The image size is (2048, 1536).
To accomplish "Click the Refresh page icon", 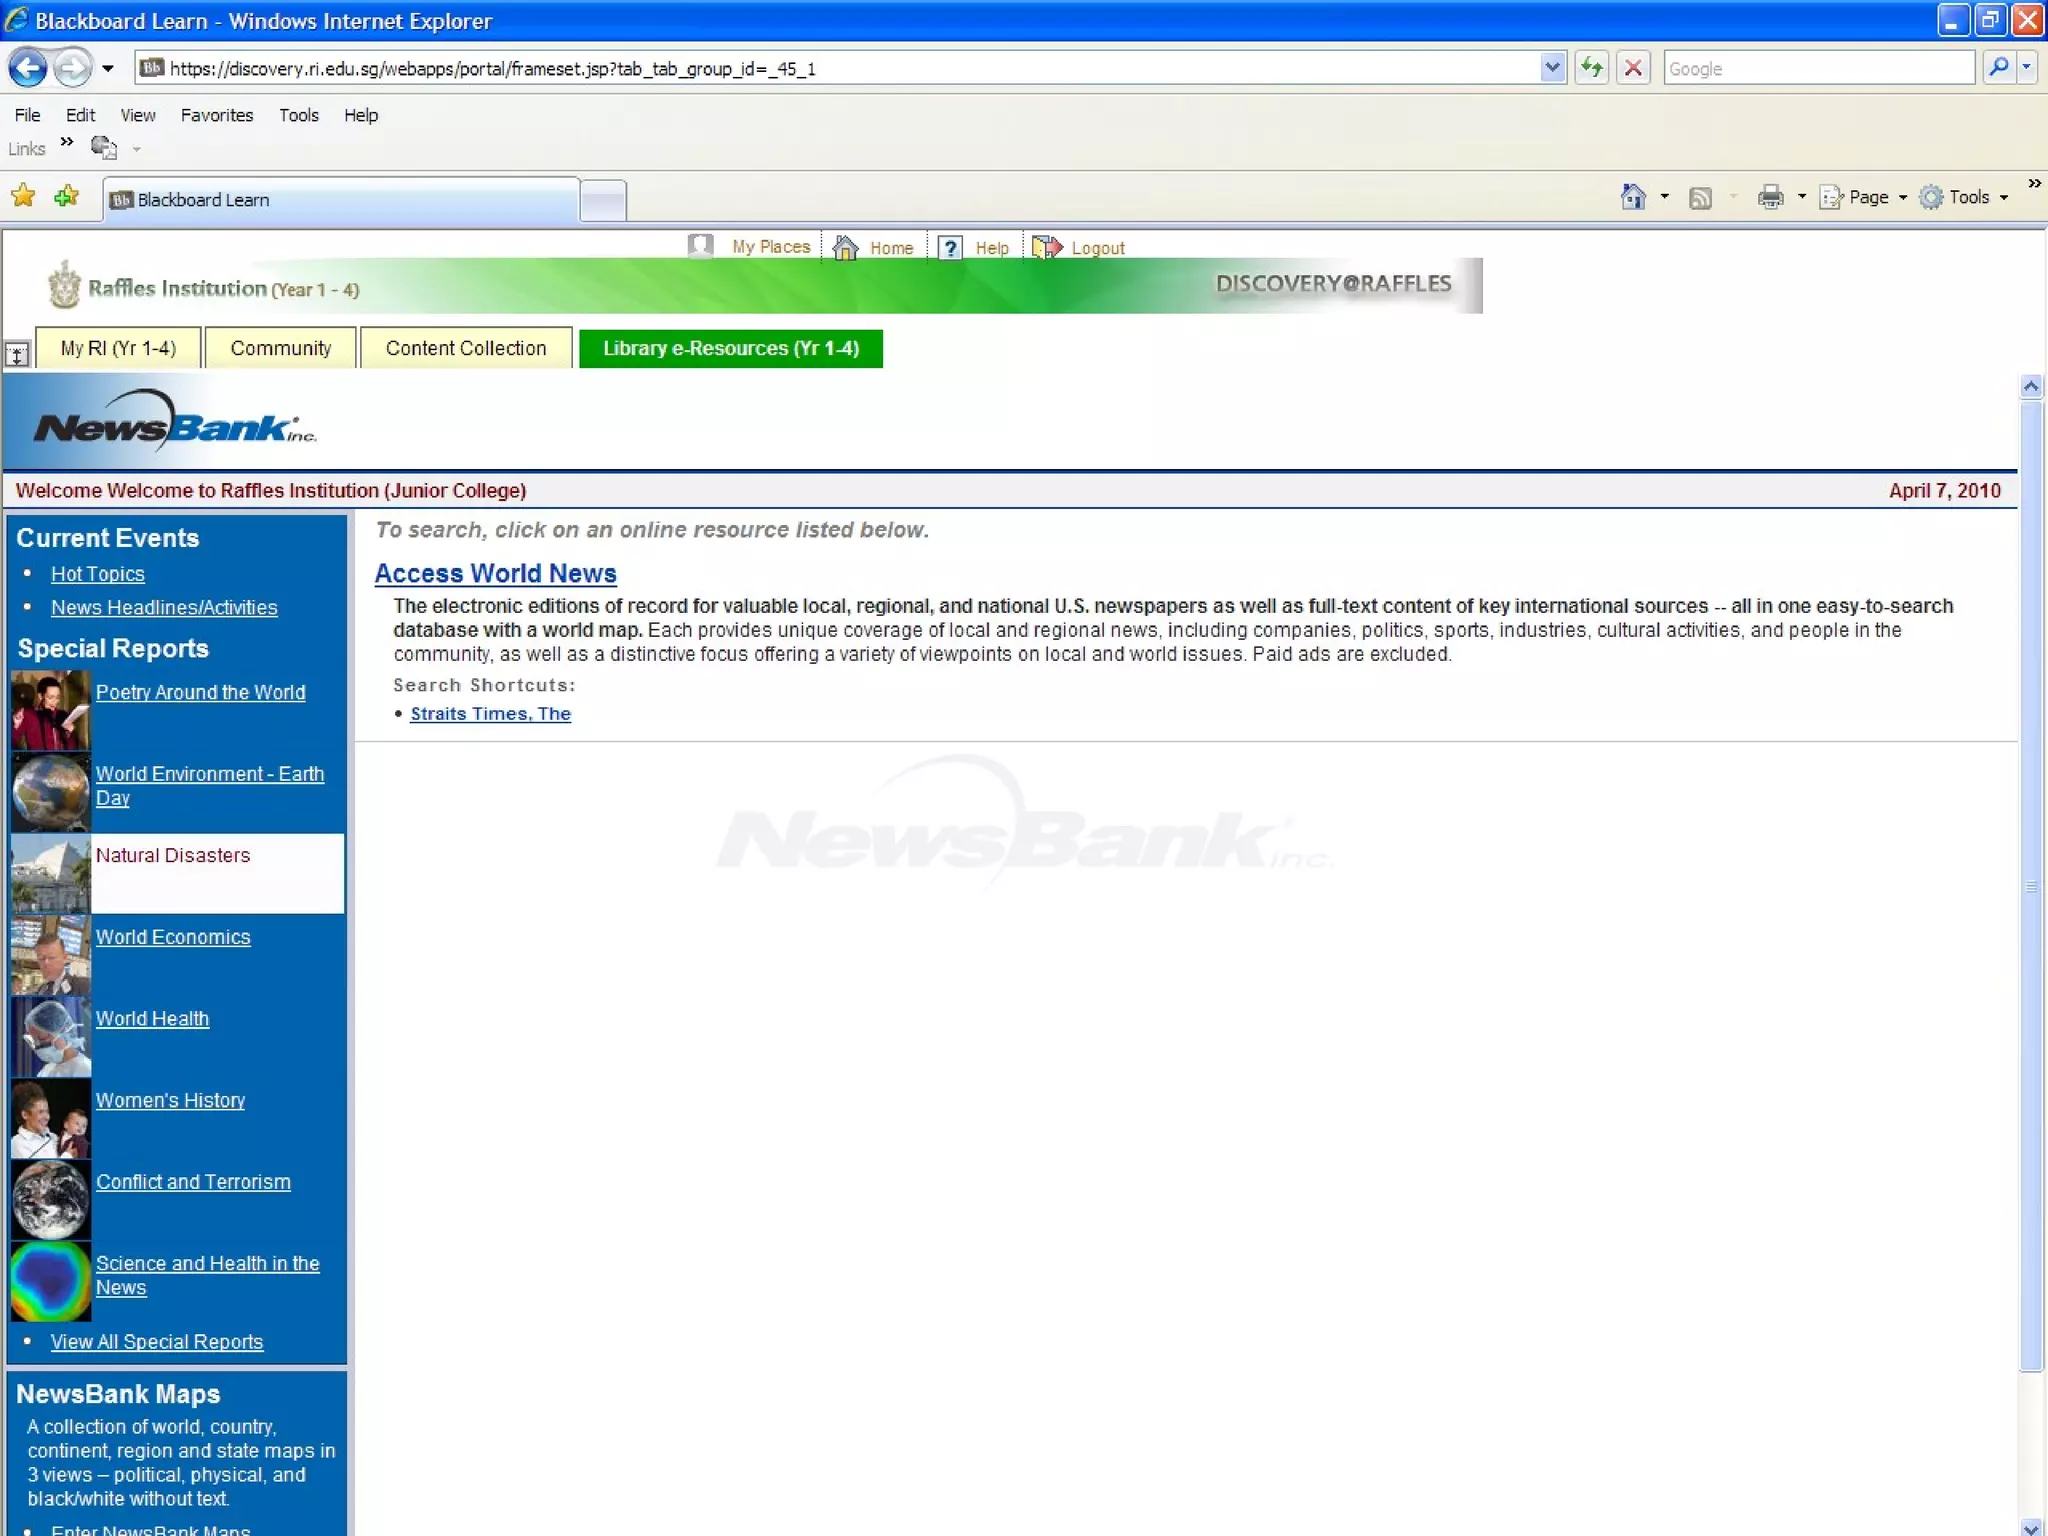I will tap(1591, 68).
